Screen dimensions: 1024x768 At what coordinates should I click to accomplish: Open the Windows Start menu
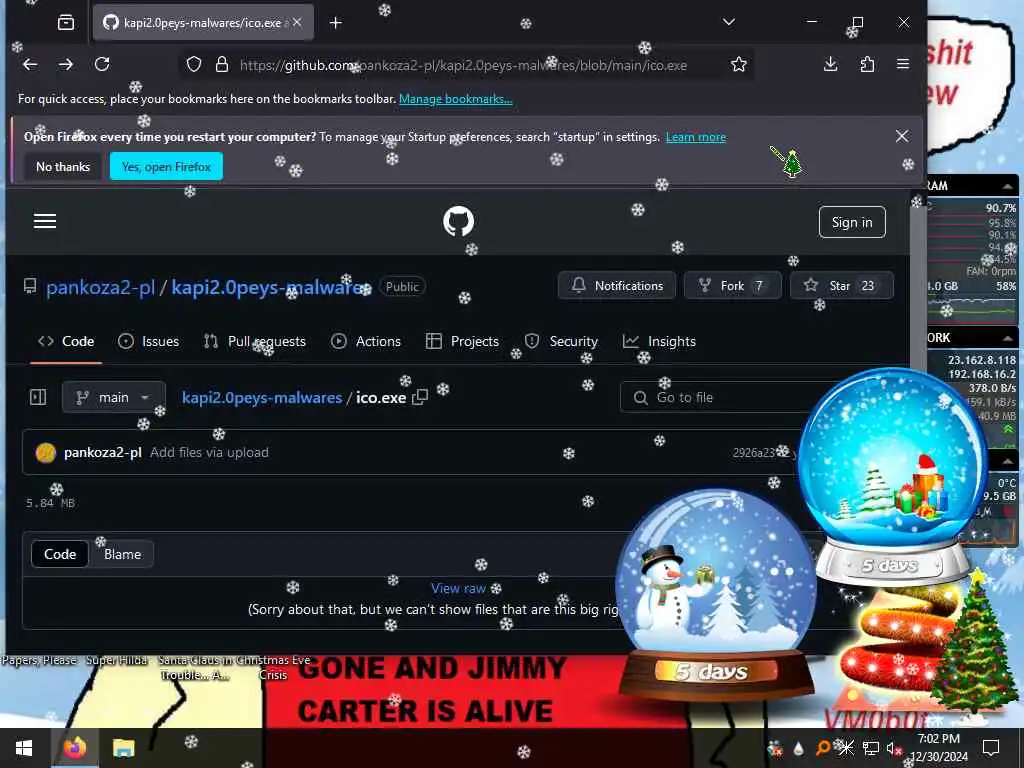[x=24, y=748]
